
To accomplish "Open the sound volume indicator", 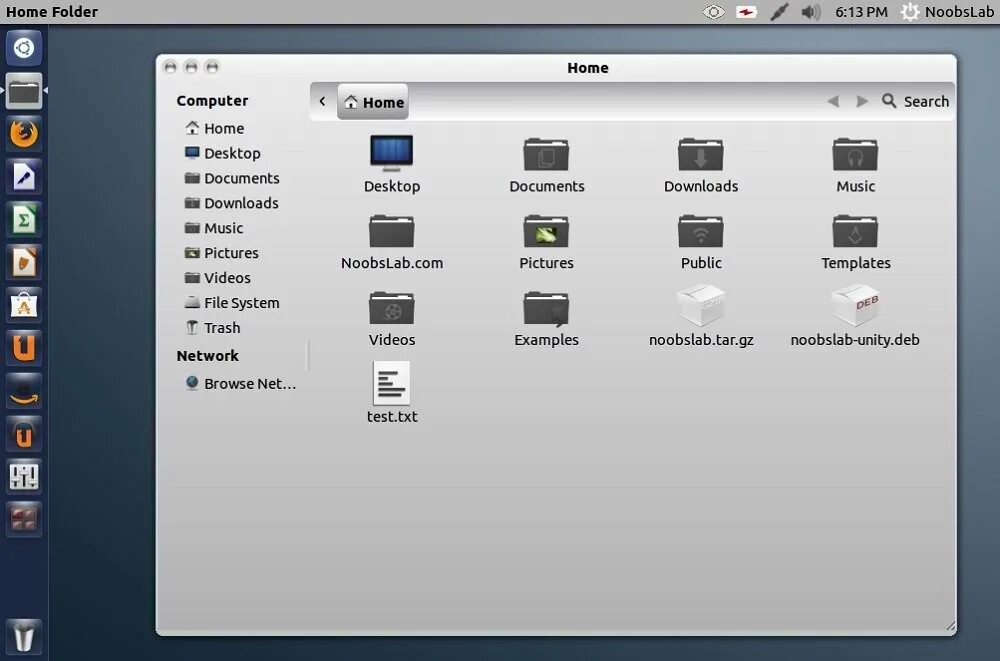I will tap(811, 11).
